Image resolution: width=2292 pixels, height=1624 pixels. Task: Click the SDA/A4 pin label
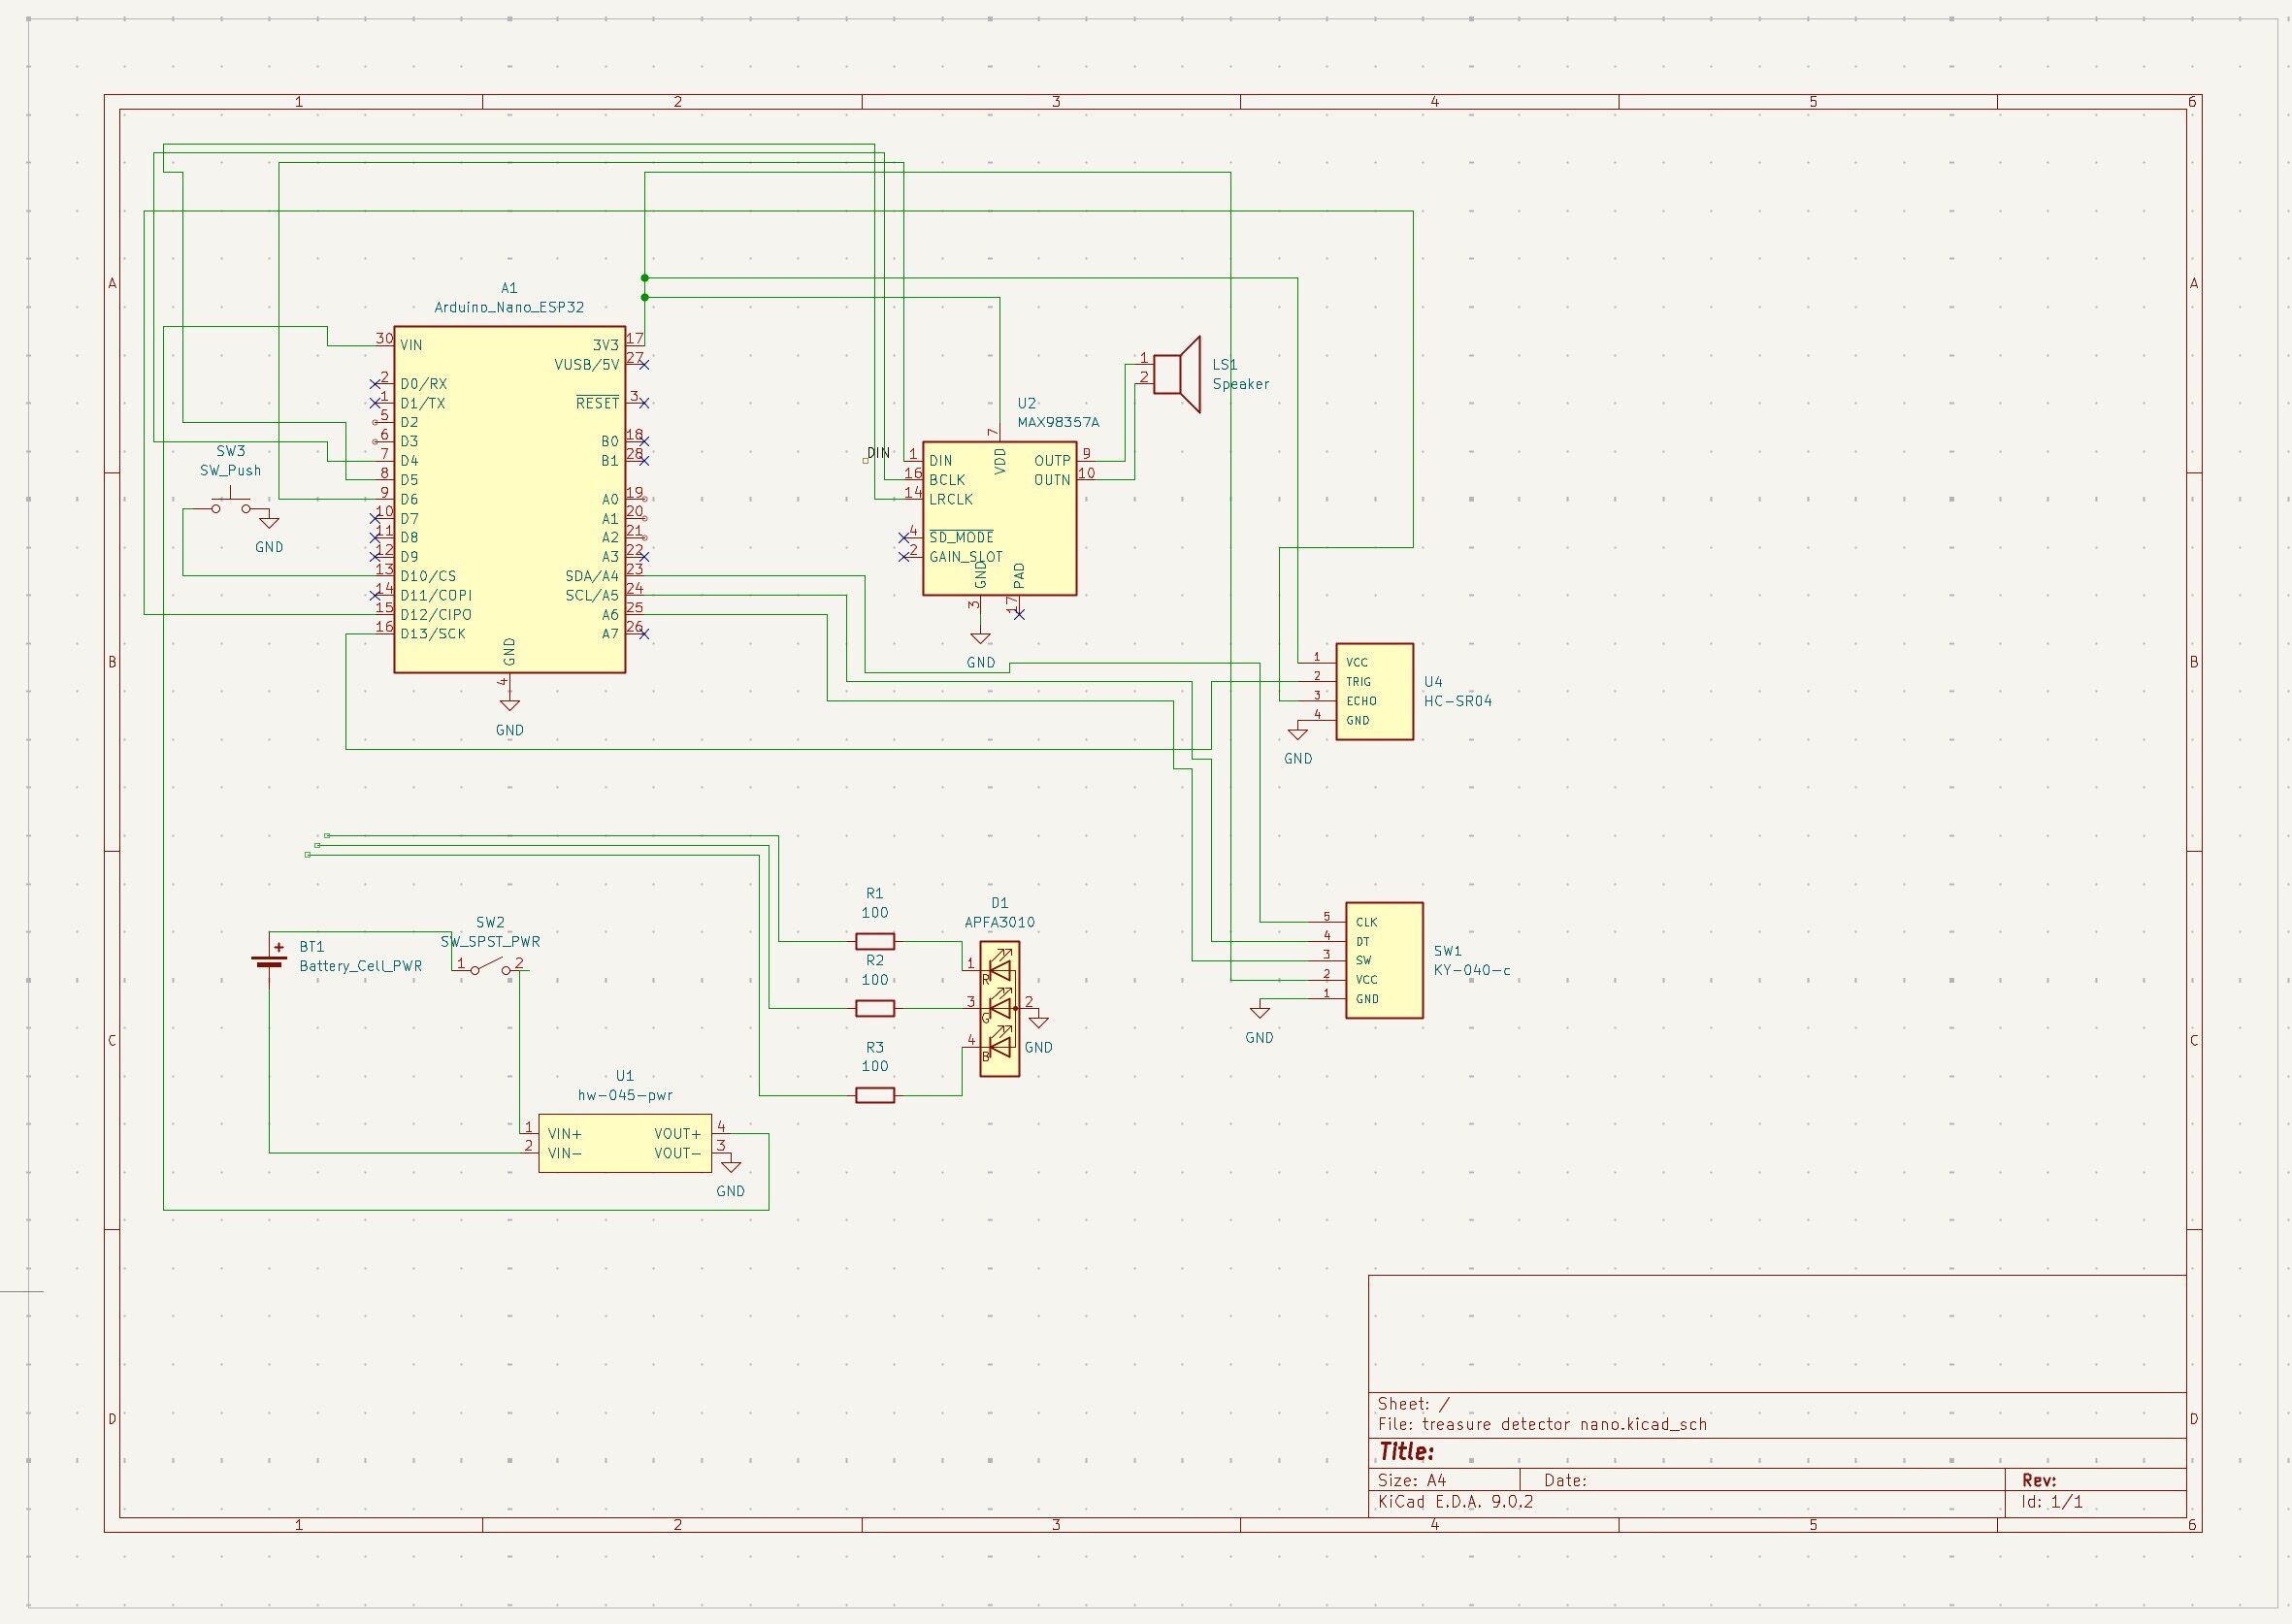coord(592,576)
